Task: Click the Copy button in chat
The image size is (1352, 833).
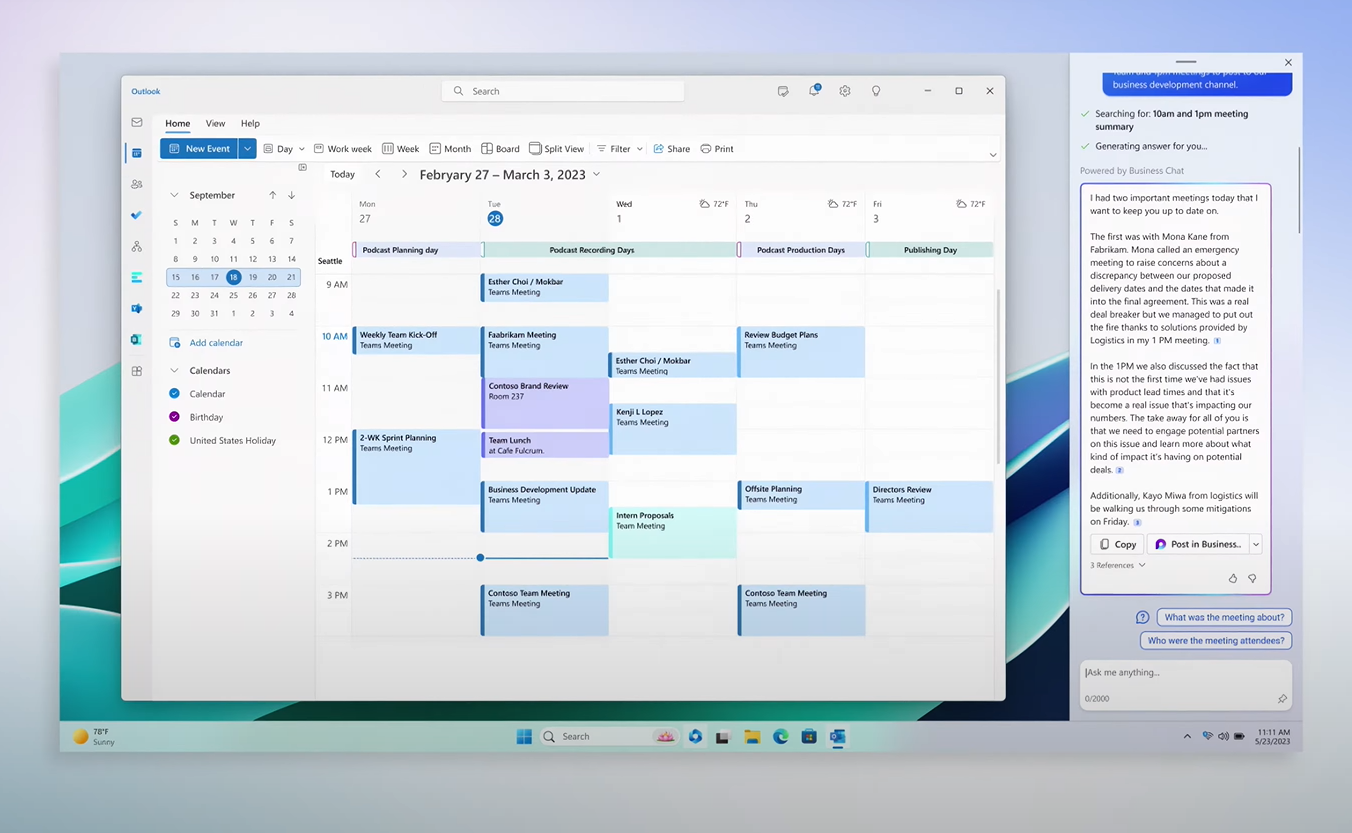Action: click(x=1117, y=544)
